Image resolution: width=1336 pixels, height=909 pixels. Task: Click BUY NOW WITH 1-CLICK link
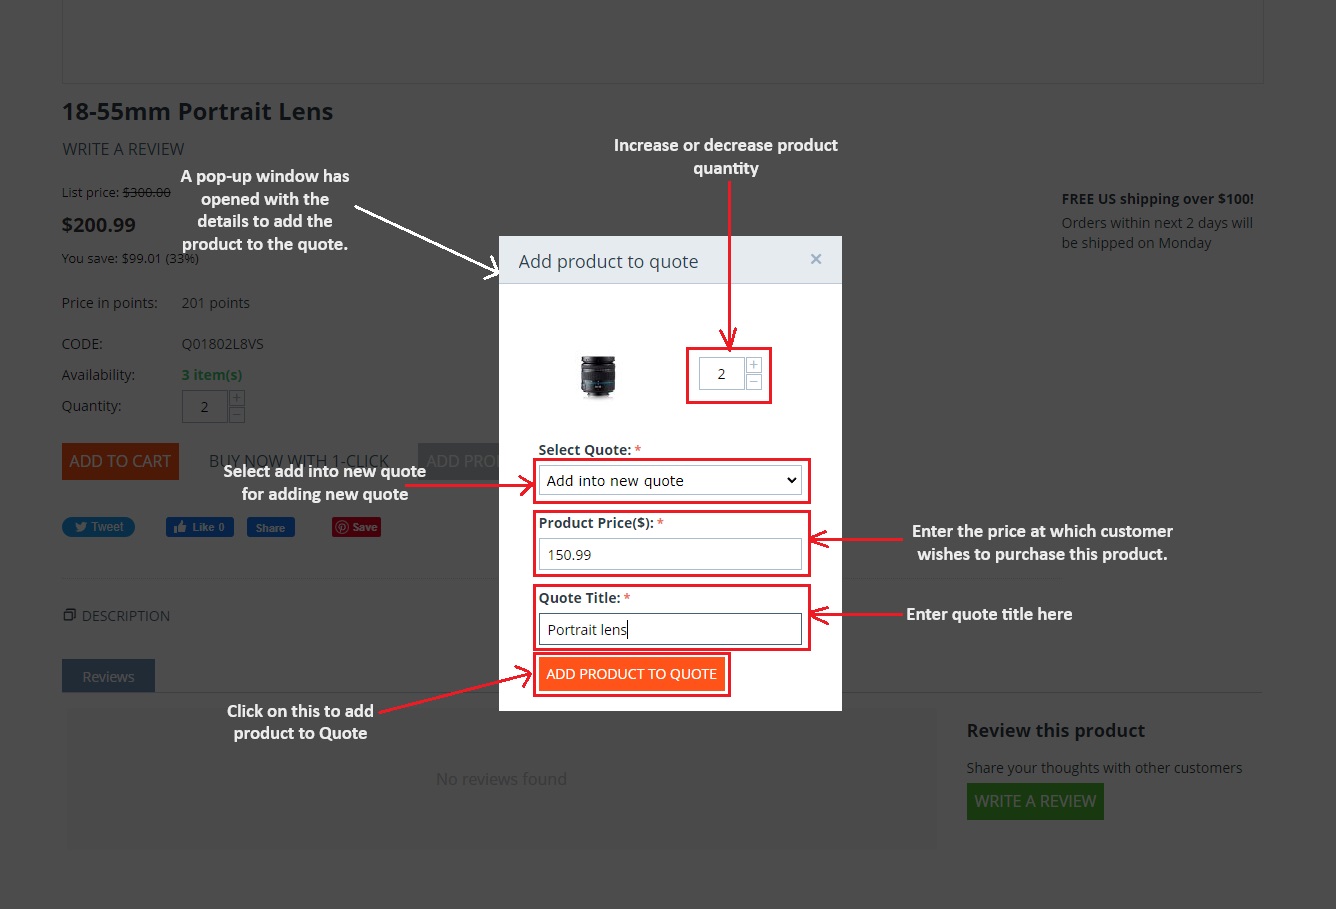(299, 461)
